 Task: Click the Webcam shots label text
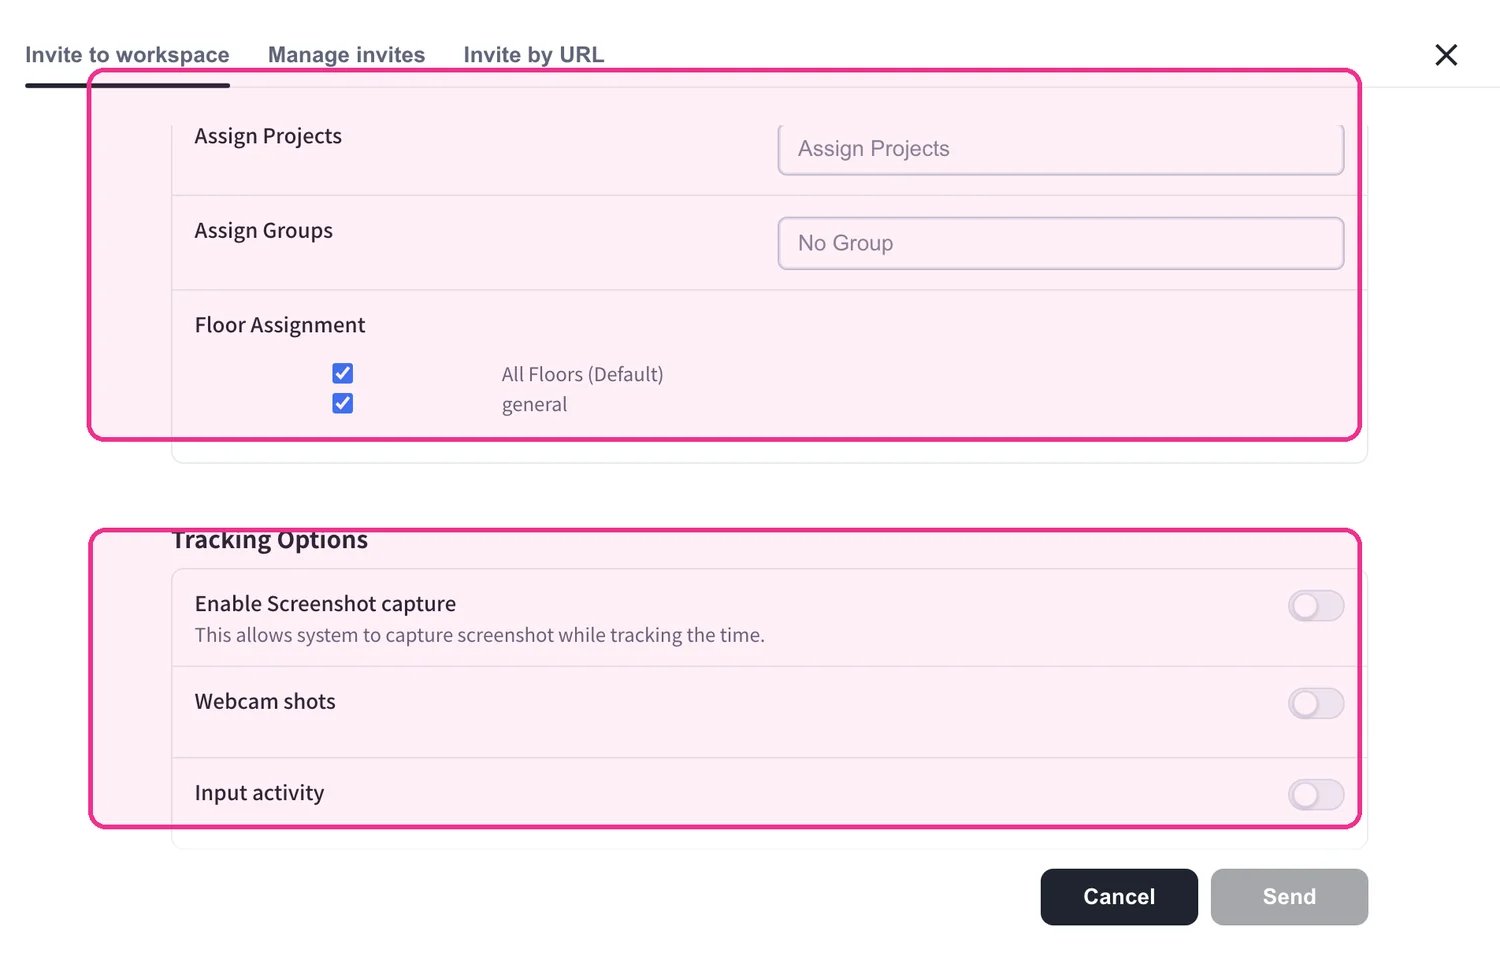[265, 702]
